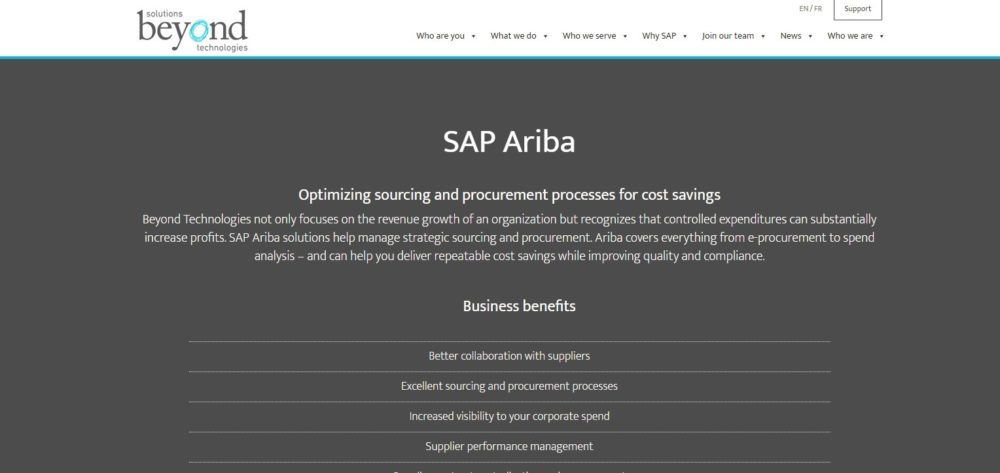This screenshot has width=1000, height=473.
Task: Switch language to EN
Action: (x=803, y=8)
